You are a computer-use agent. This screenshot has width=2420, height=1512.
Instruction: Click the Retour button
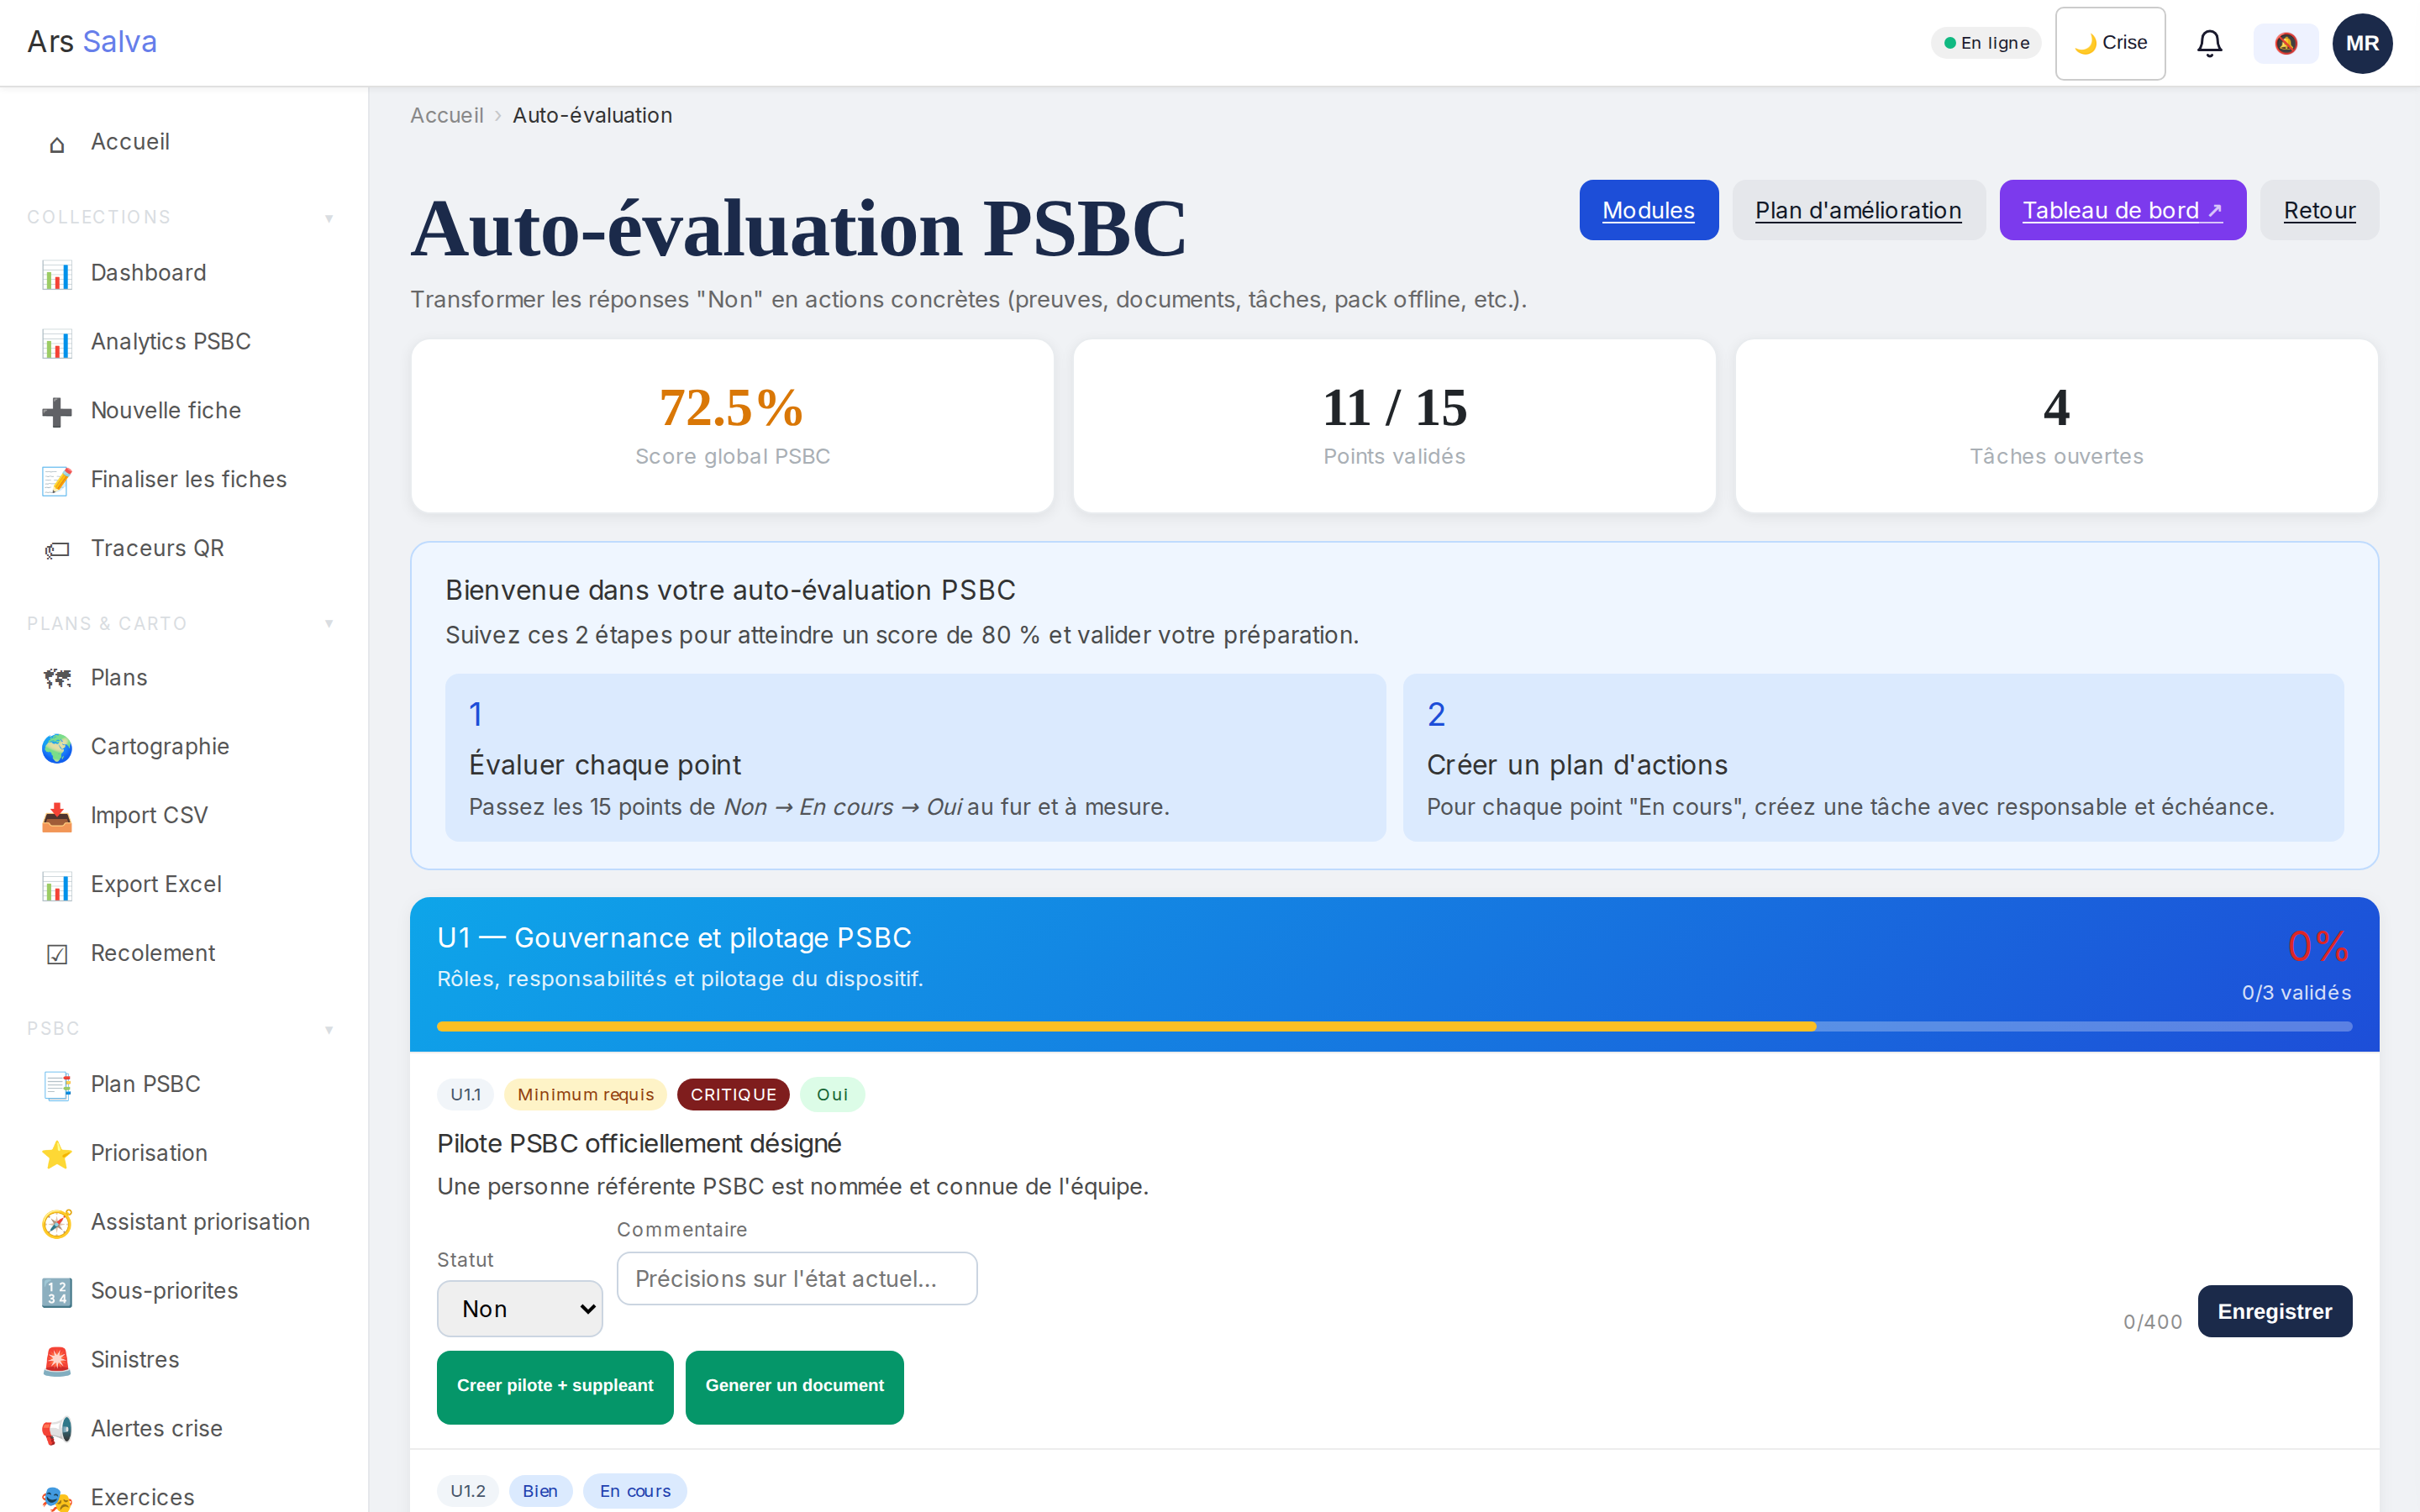pyautogui.click(x=2319, y=210)
